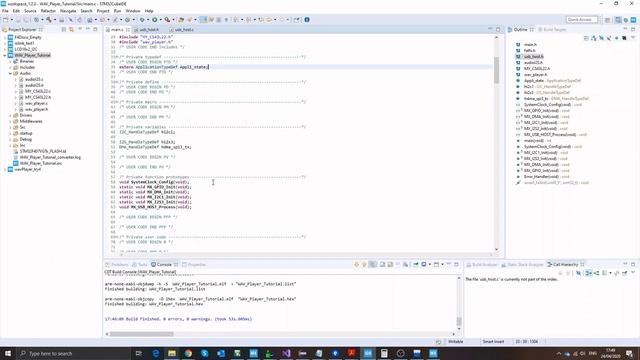Click Pin Console icon in console toolbar

click(416, 264)
